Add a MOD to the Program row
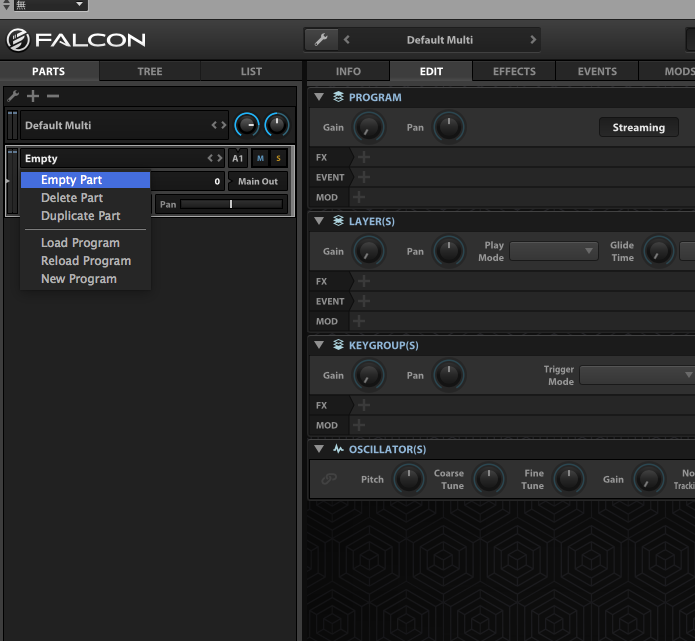 359,197
